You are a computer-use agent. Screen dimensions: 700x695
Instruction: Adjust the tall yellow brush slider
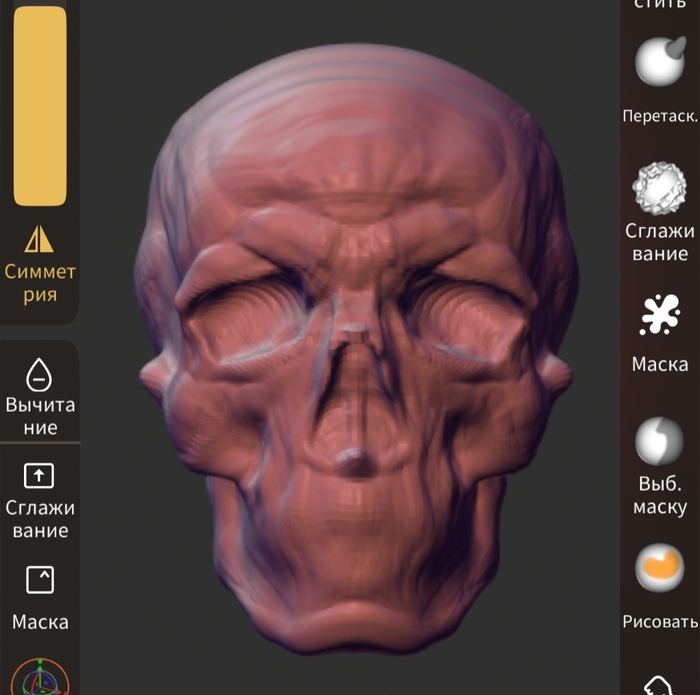click(x=40, y=106)
